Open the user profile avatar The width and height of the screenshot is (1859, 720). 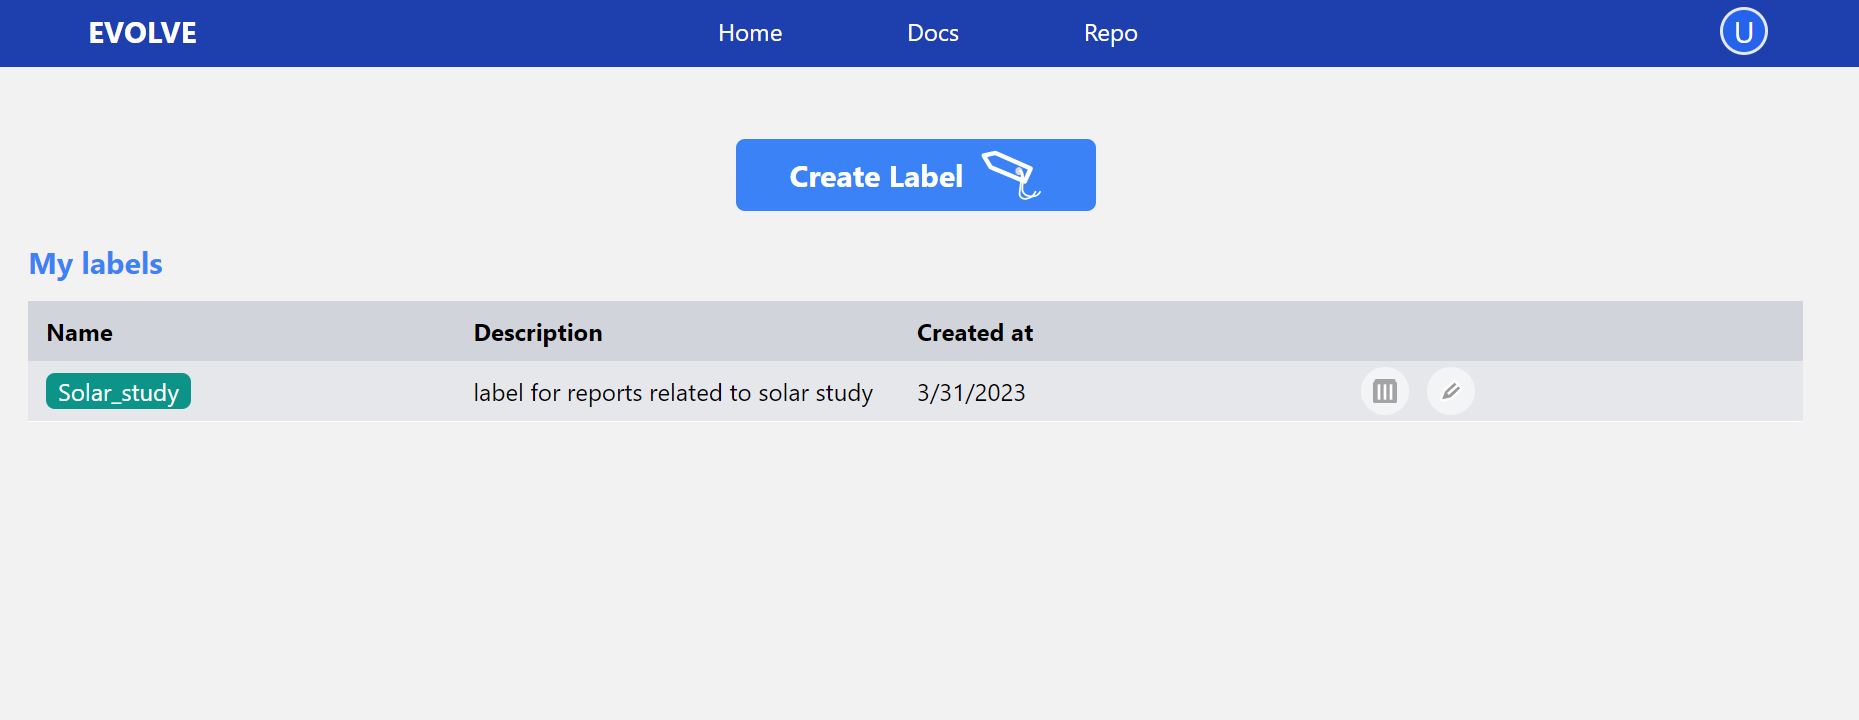click(x=1743, y=32)
